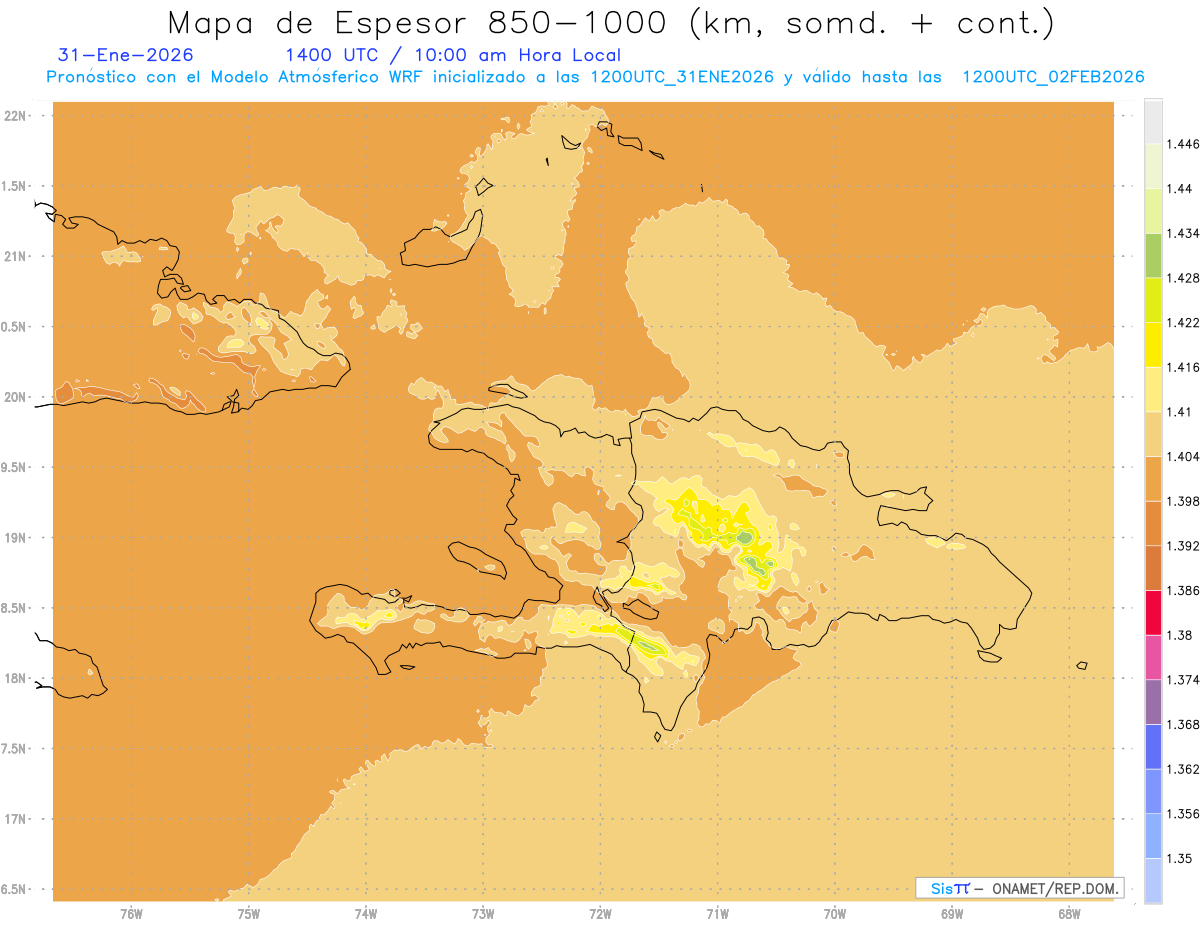This screenshot has width=1200, height=927.
Task: Pick the purple colorbar segment between 1.368 and 1.374
Action: point(1153,702)
